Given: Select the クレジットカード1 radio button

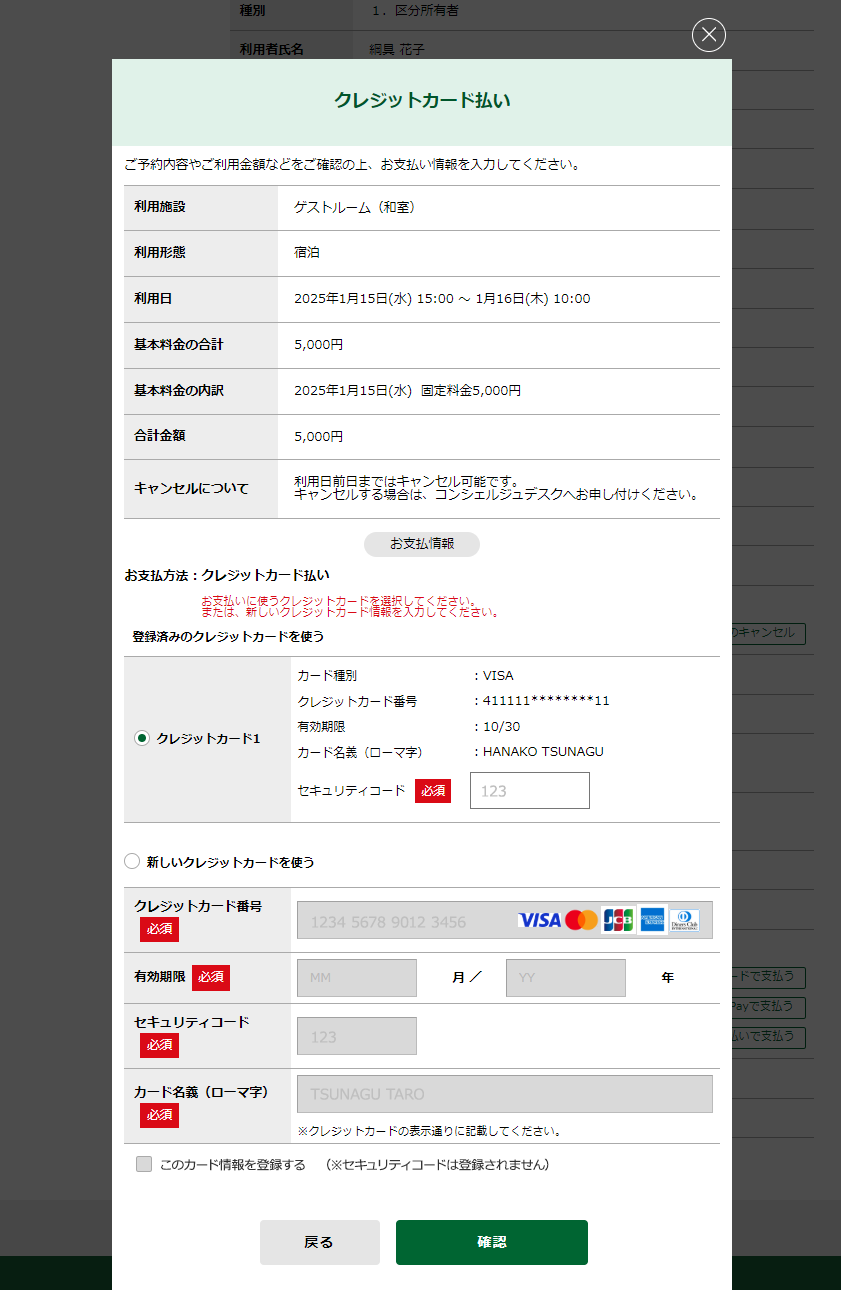Looking at the screenshot, I should [x=142, y=738].
